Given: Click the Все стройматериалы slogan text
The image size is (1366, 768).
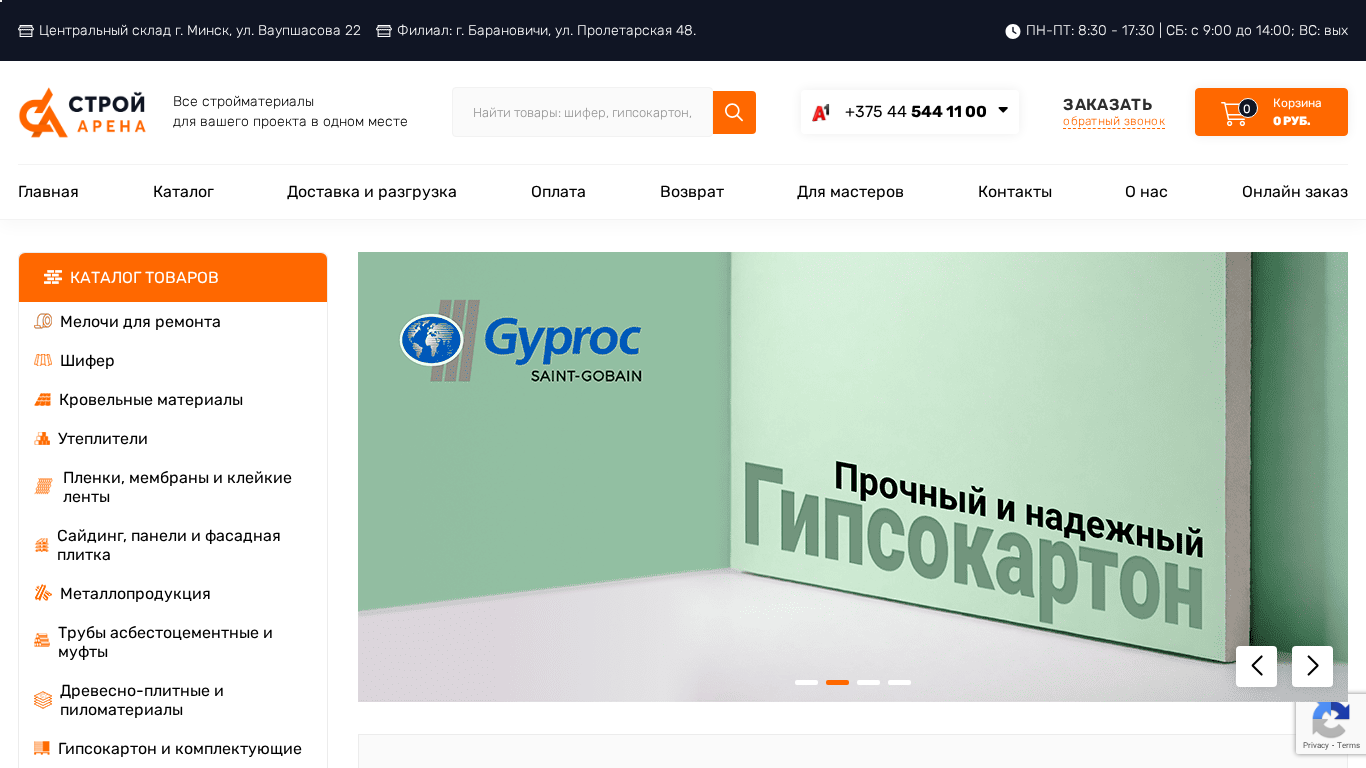Looking at the screenshot, I should coord(290,112).
